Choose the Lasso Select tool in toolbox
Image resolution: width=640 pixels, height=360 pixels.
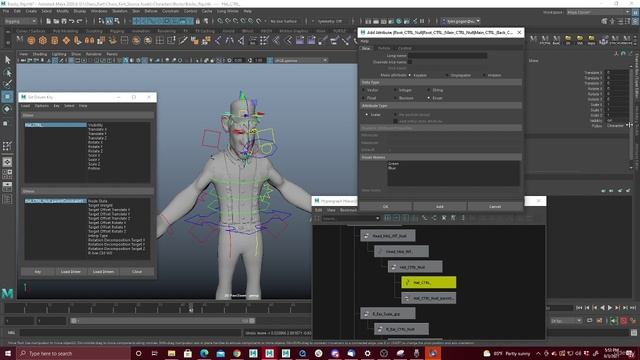tap(7, 73)
